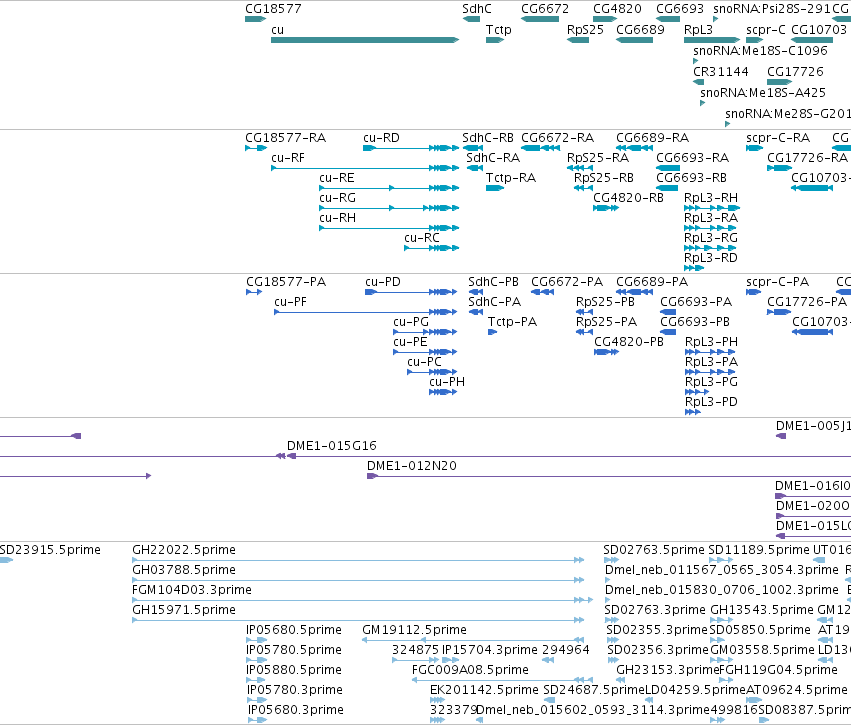This screenshot has width=851, height=725.
Task: Select the scpr-C-RA transcript label
Action: tap(778, 138)
